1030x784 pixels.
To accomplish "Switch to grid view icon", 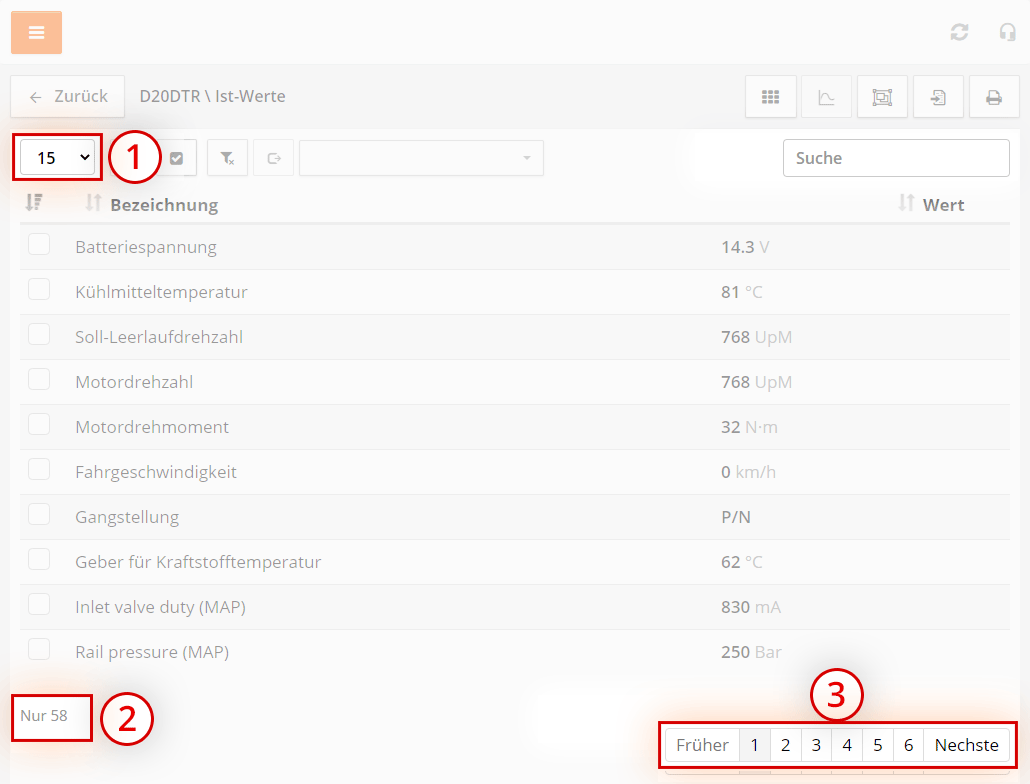I will pyautogui.click(x=770, y=97).
